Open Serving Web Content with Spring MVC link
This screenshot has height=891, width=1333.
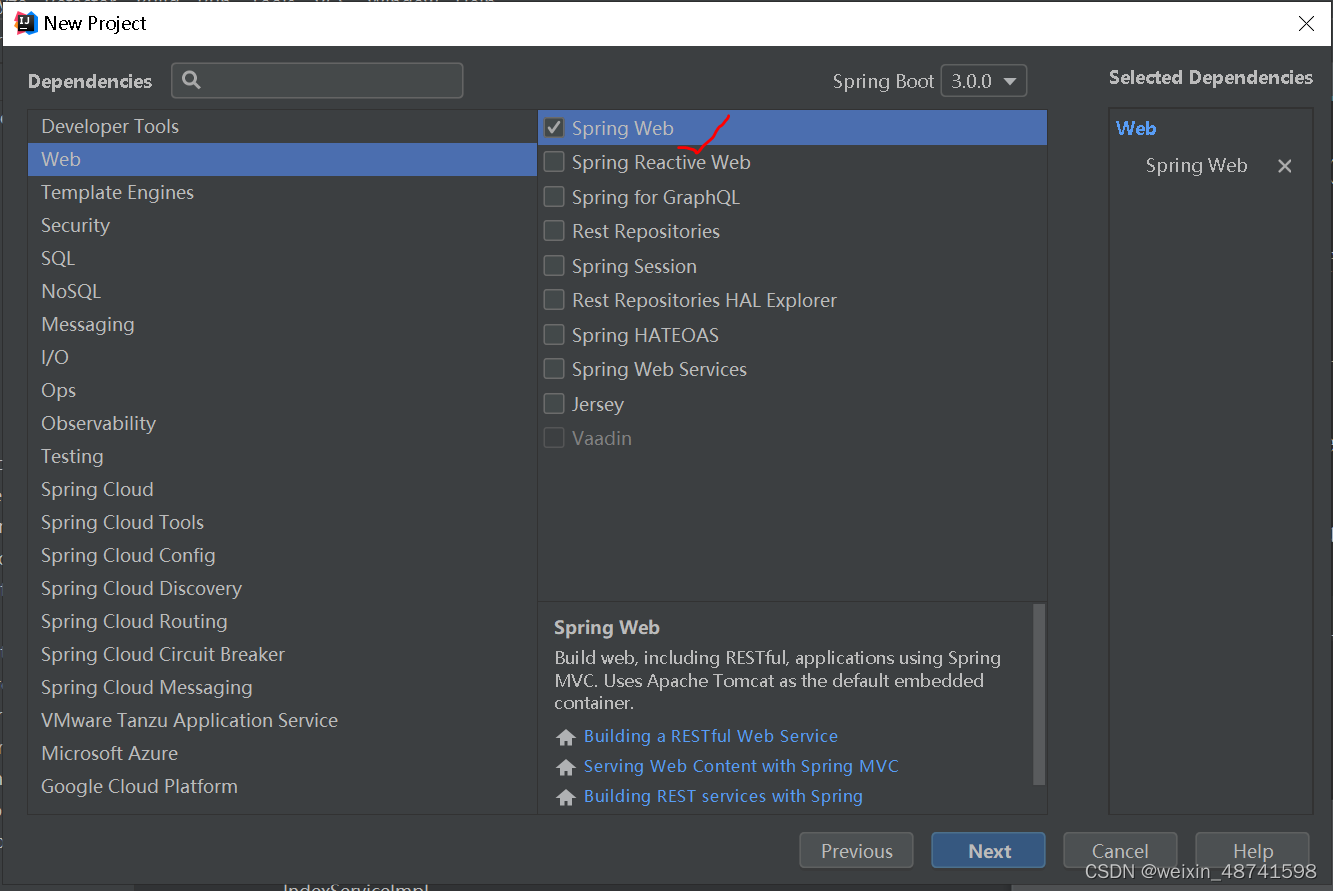click(x=741, y=766)
